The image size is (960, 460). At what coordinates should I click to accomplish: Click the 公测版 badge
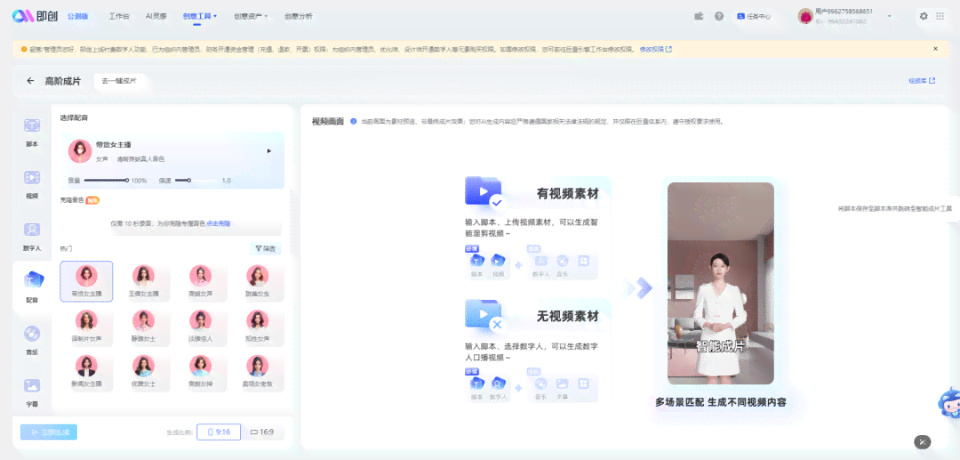tap(78, 17)
